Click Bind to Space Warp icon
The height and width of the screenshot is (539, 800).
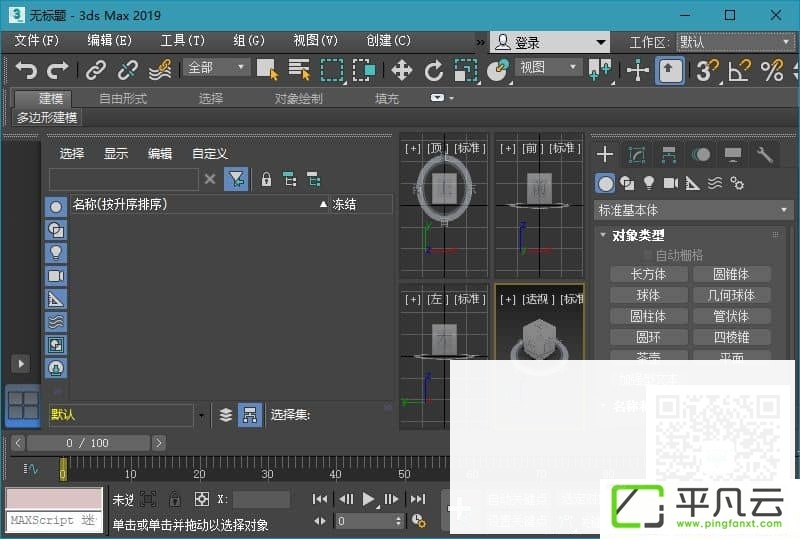[x=160, y=70]
